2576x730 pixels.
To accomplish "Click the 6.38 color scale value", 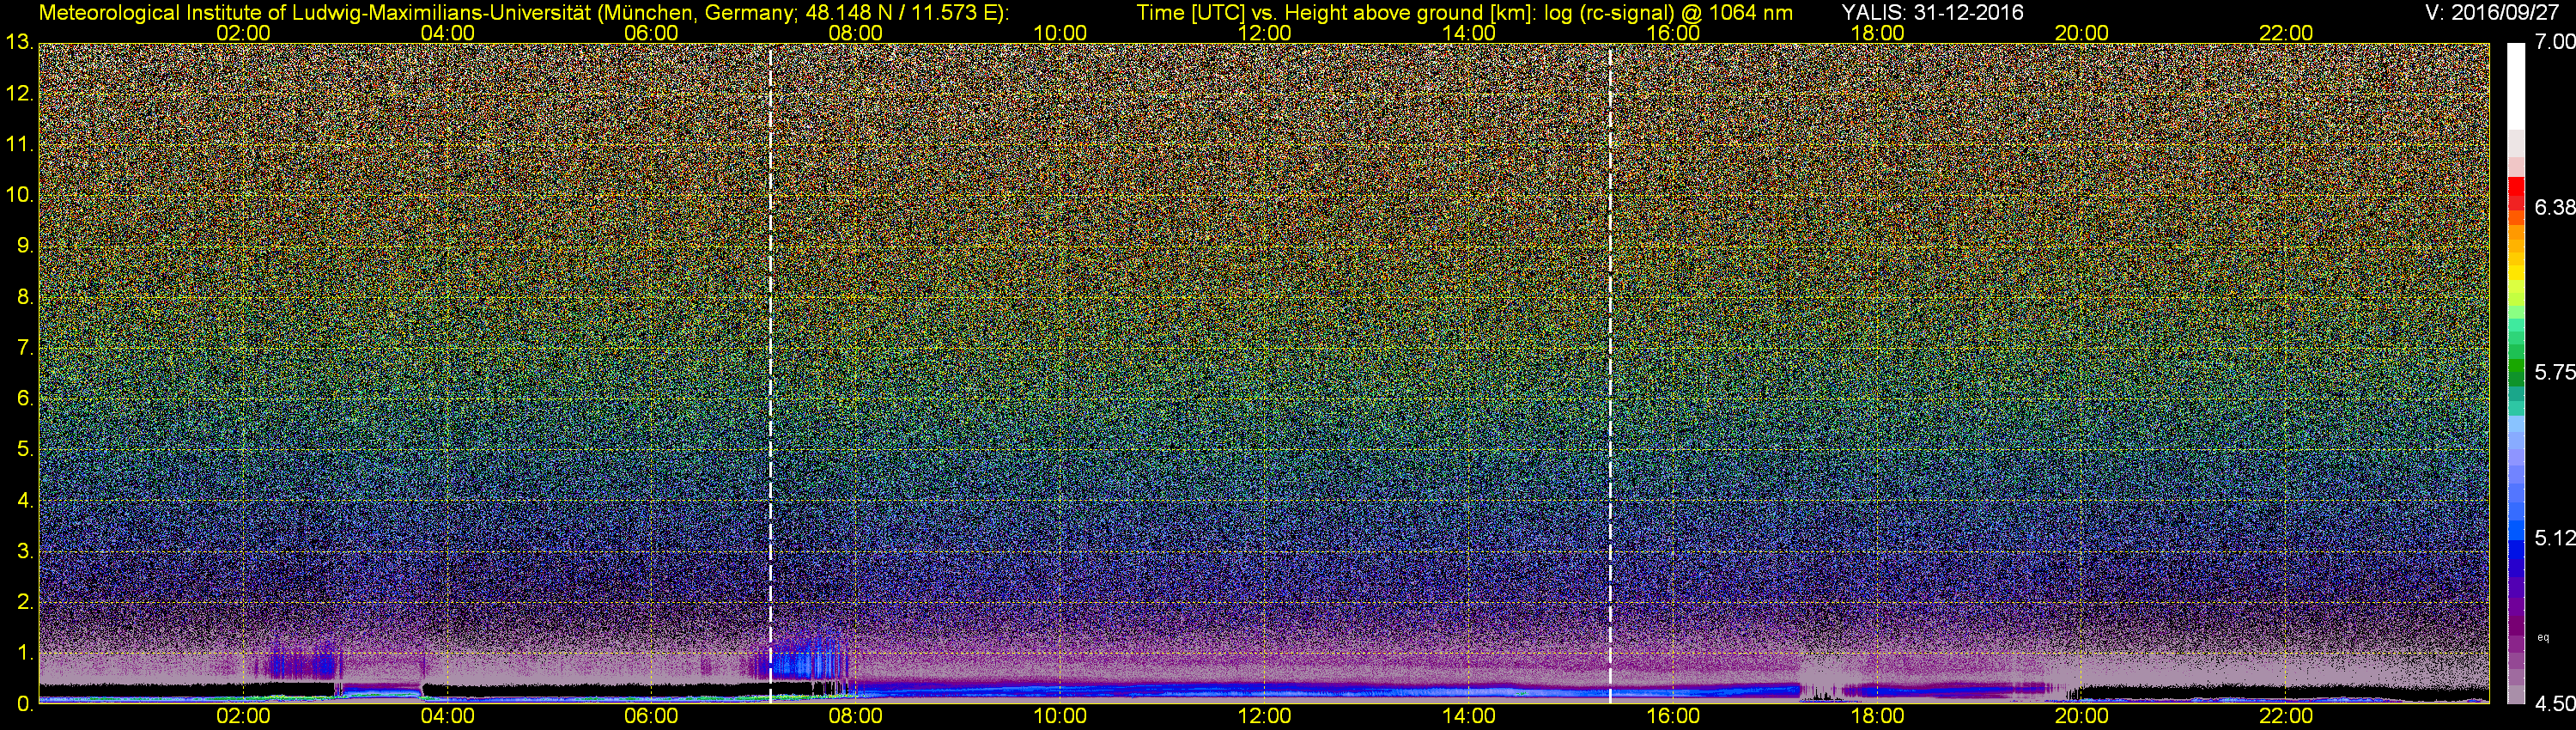I will click(2555, 207).
